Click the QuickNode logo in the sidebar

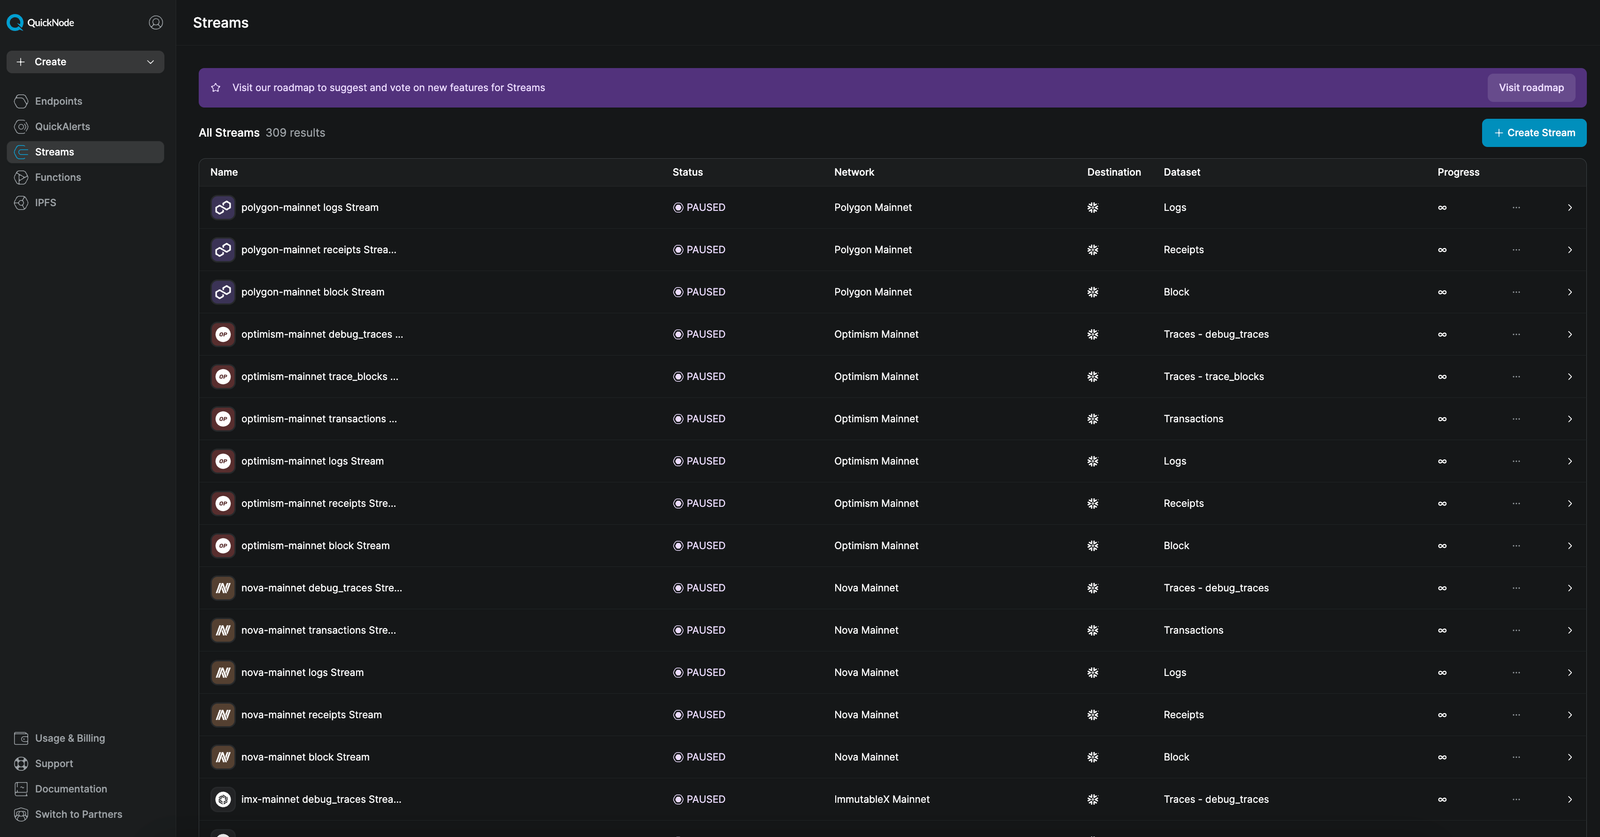point(41,22)
